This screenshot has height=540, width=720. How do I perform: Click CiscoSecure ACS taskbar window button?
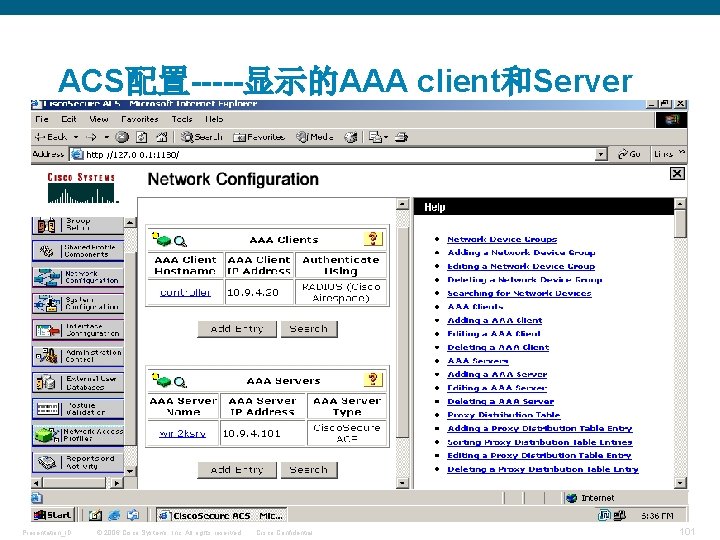point(222,516)
